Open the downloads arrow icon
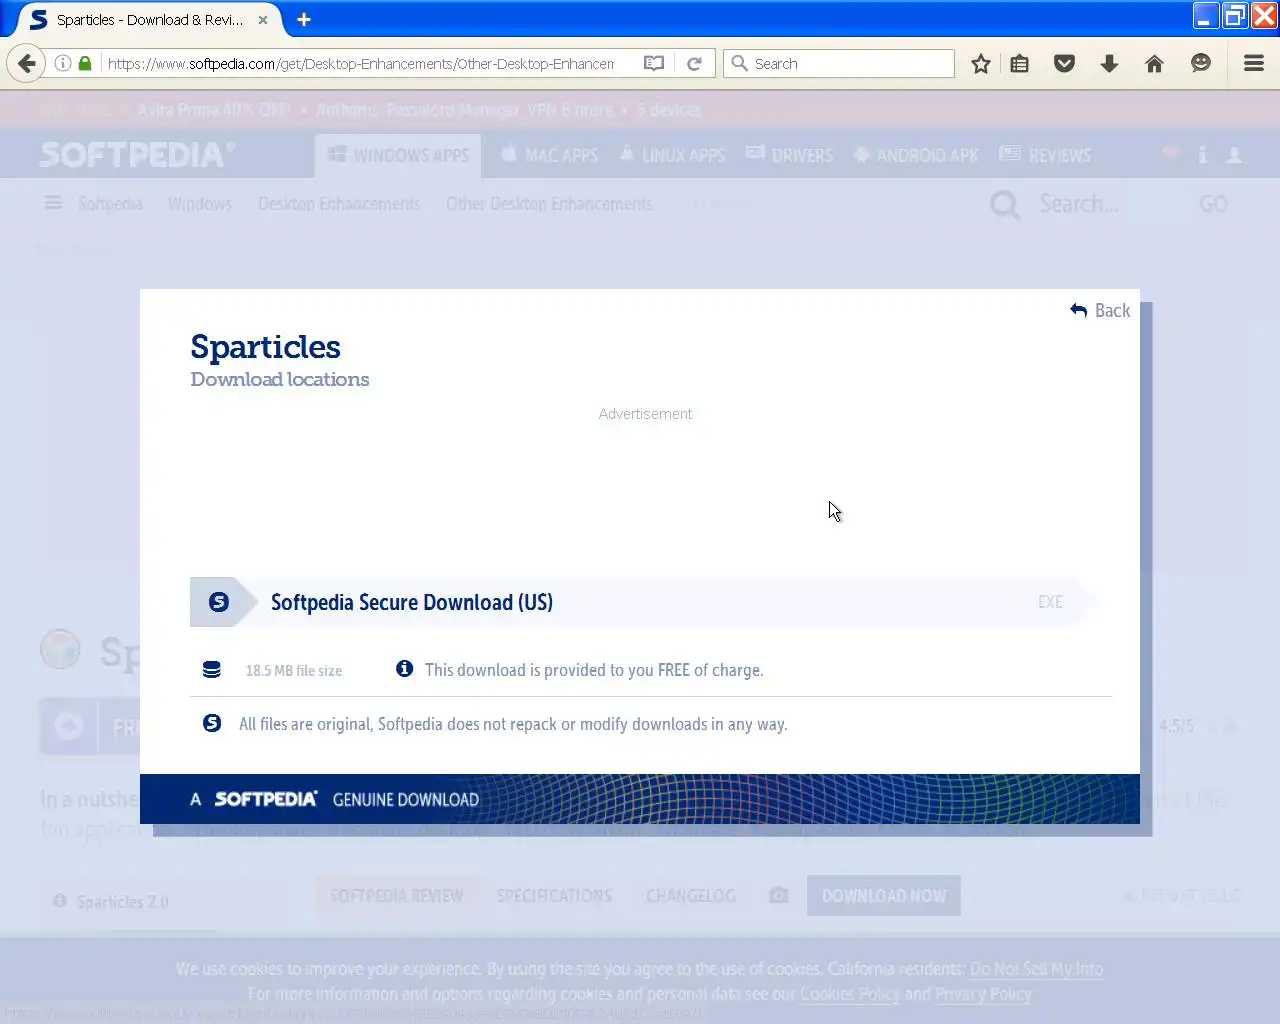 1109,63
